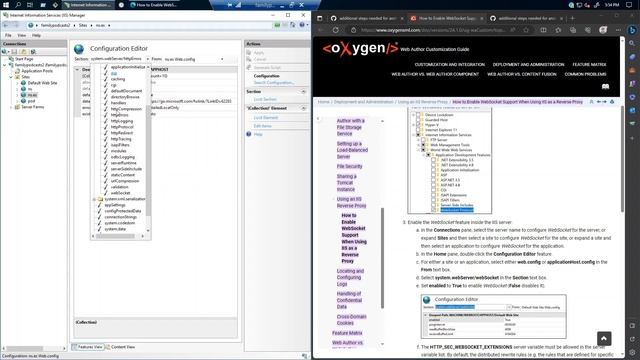Select httpCompression in the section list

click(x=126, y=109)
